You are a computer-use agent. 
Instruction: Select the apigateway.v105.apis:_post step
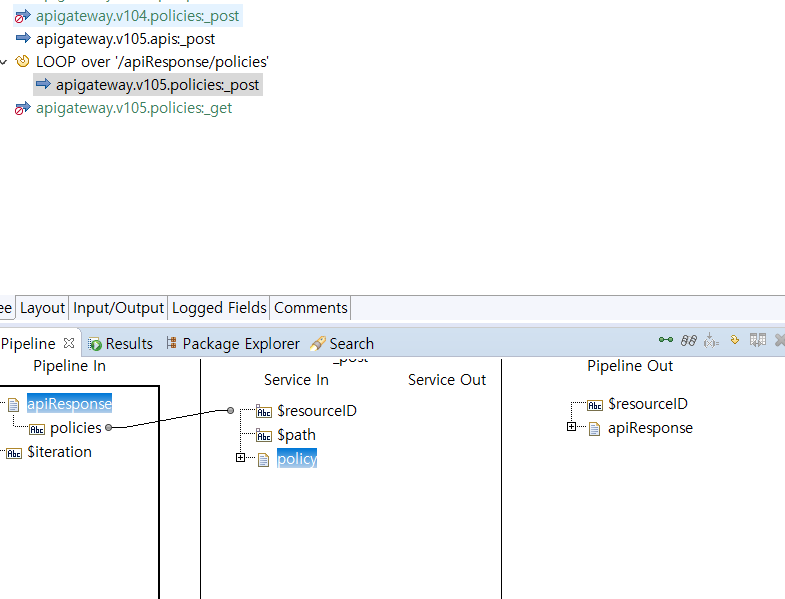pos(125,39)
